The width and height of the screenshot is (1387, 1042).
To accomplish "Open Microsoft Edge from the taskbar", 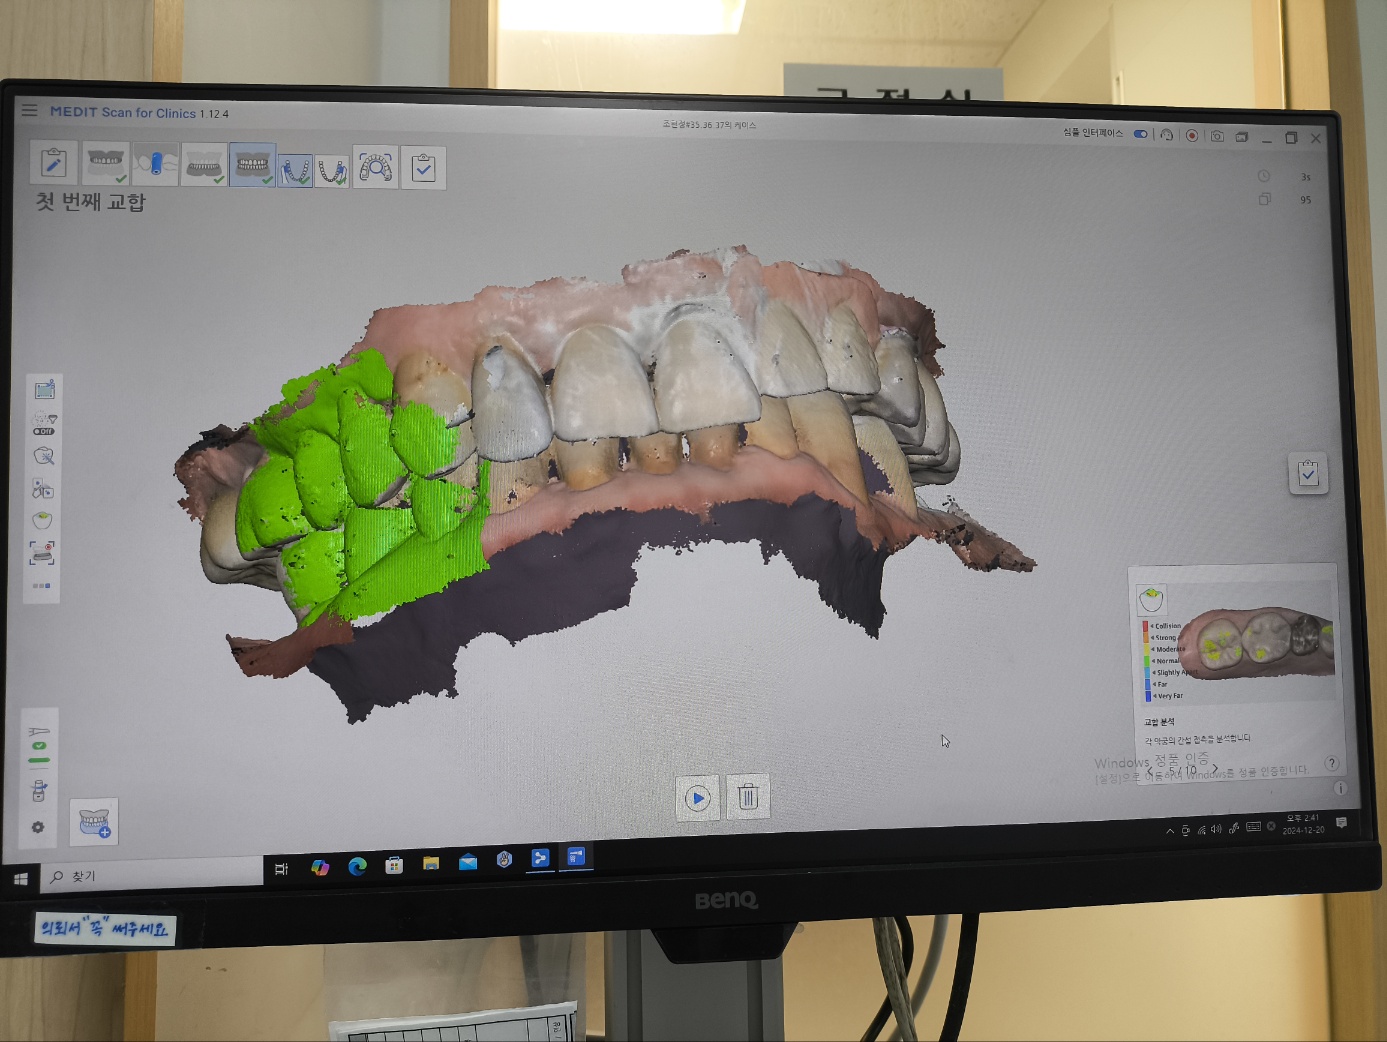I will tap(357, 866).
